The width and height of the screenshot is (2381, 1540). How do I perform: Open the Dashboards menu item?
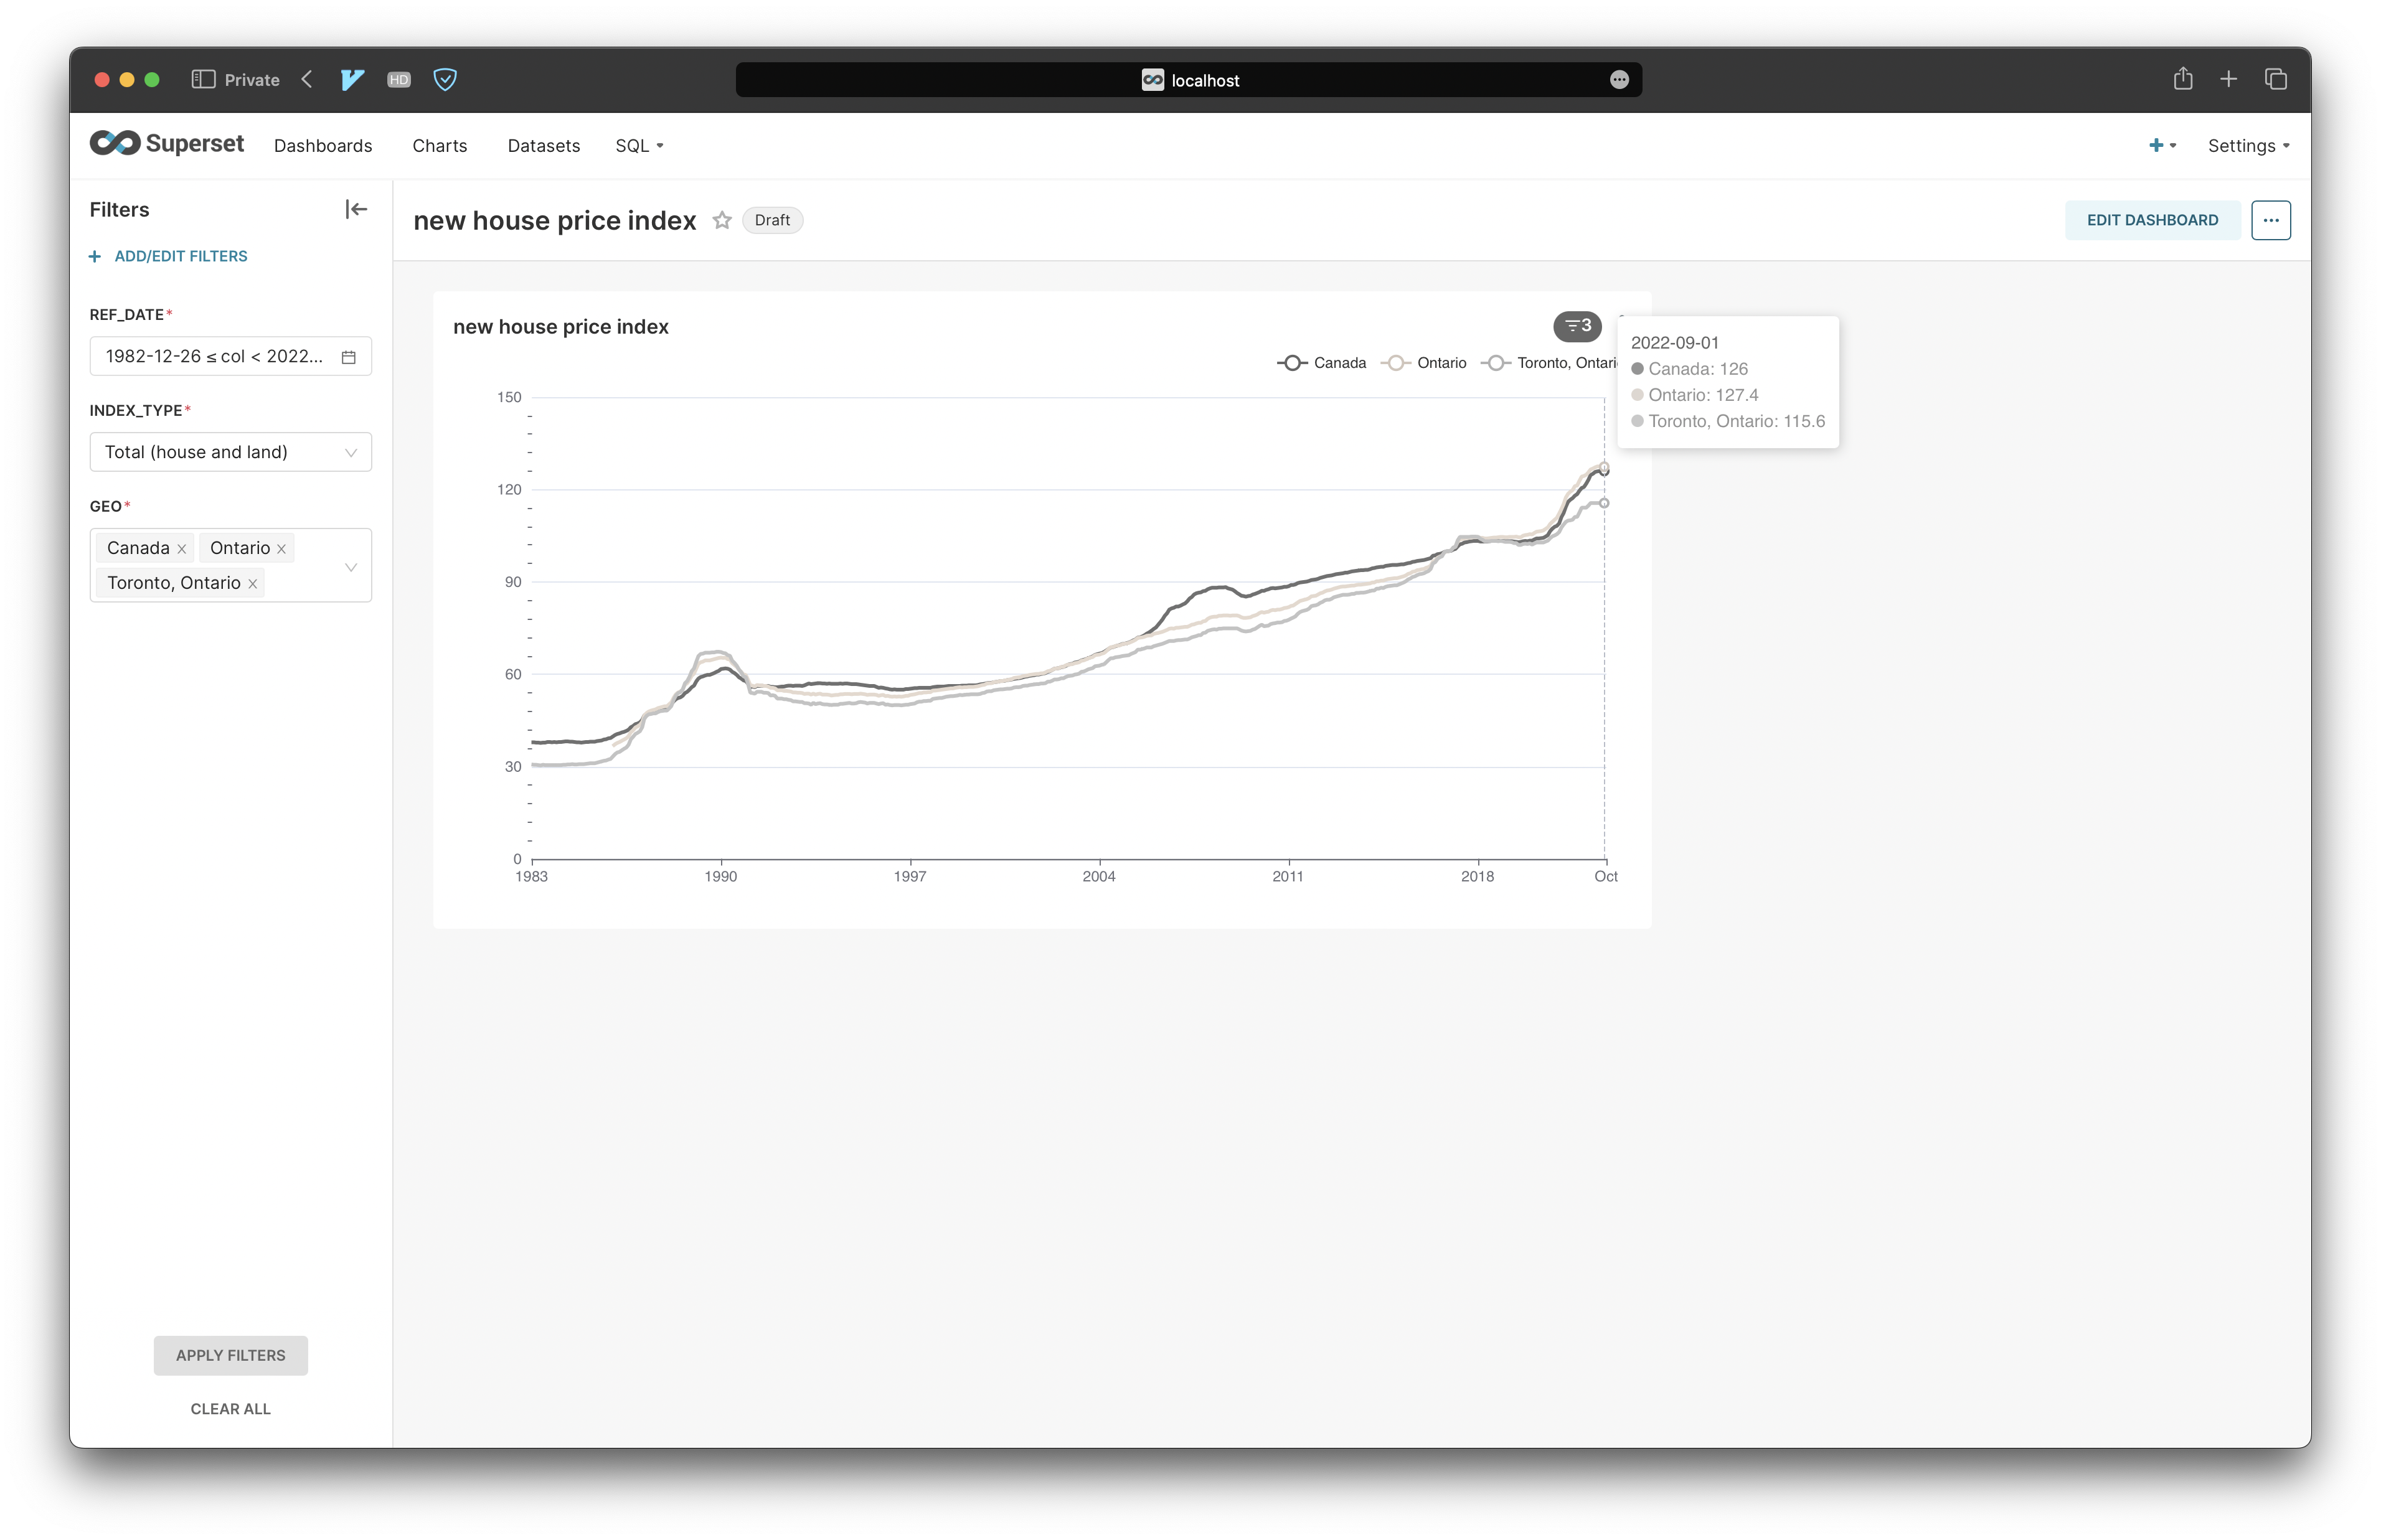coord(323,146)
